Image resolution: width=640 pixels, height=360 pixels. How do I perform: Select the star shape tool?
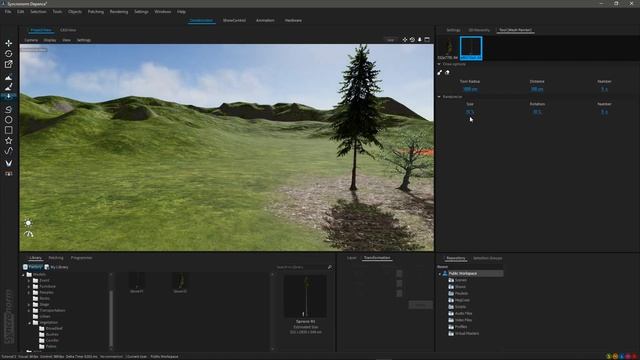pyautogui.click(x=9, y=140)
